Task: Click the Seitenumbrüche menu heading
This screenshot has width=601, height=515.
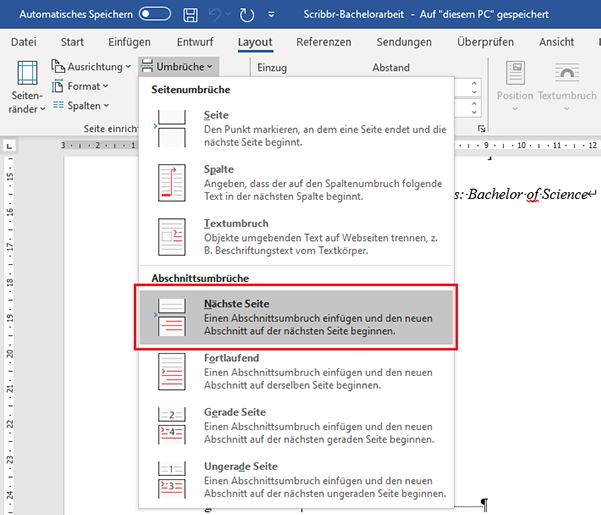Action: [x=191, y=89]
